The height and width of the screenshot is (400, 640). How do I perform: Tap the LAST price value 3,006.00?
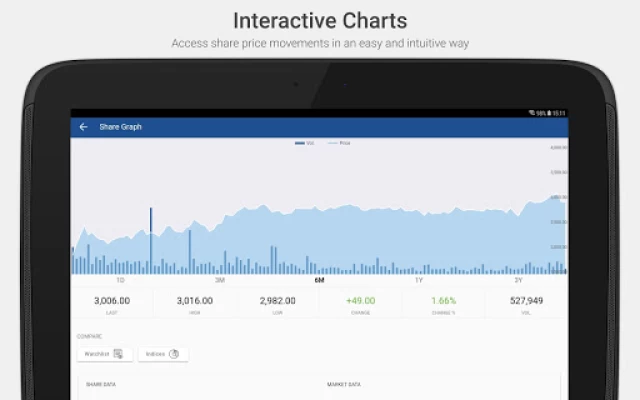(112, 301)
